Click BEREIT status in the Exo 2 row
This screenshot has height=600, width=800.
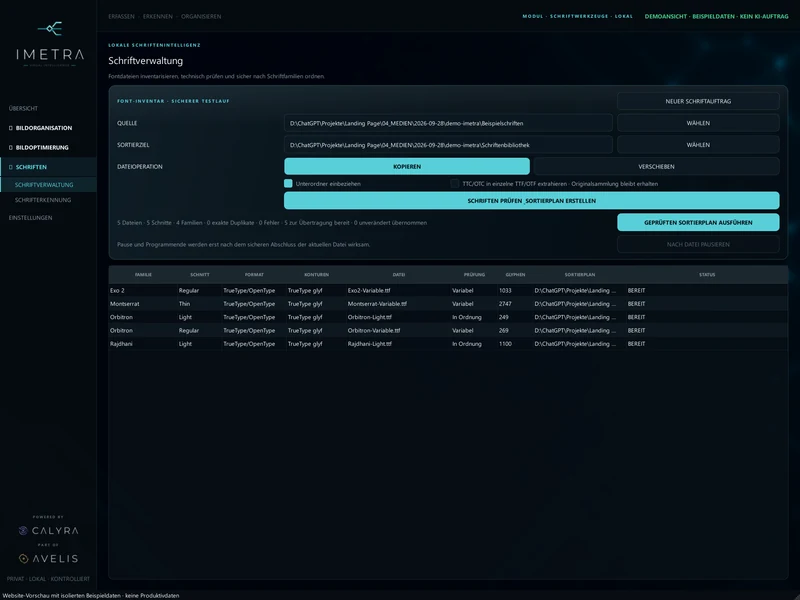click(x=636, y=290)
